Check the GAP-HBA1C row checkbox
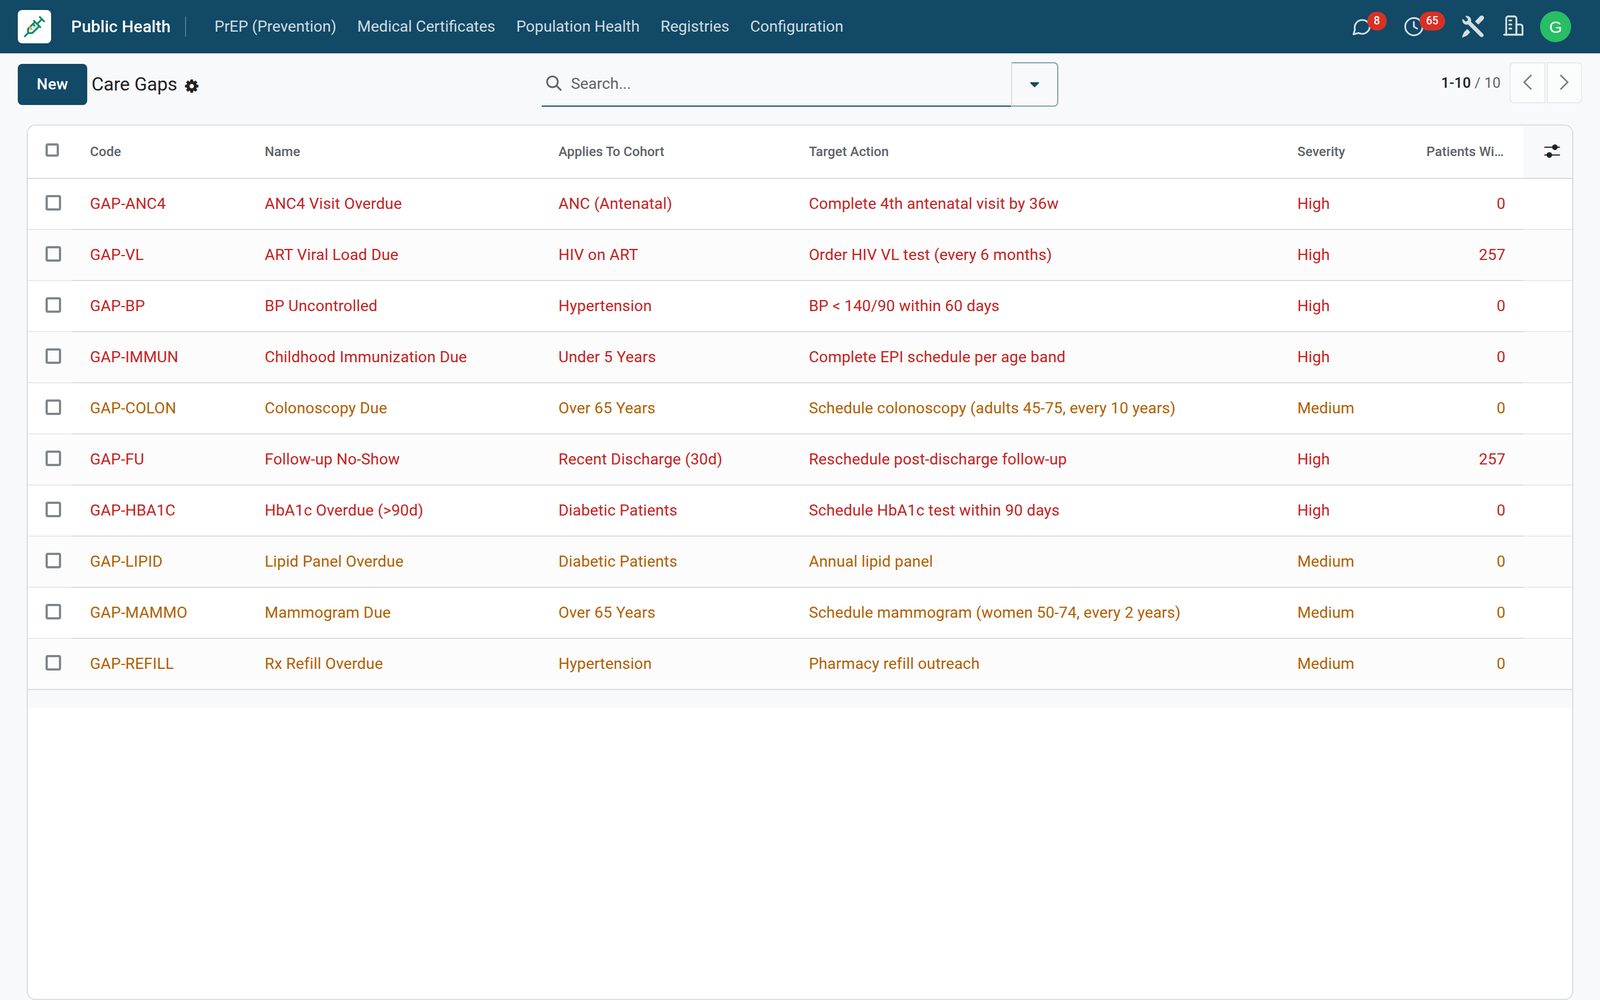This screenshot has height=1000, width=1600. (53, 509)
